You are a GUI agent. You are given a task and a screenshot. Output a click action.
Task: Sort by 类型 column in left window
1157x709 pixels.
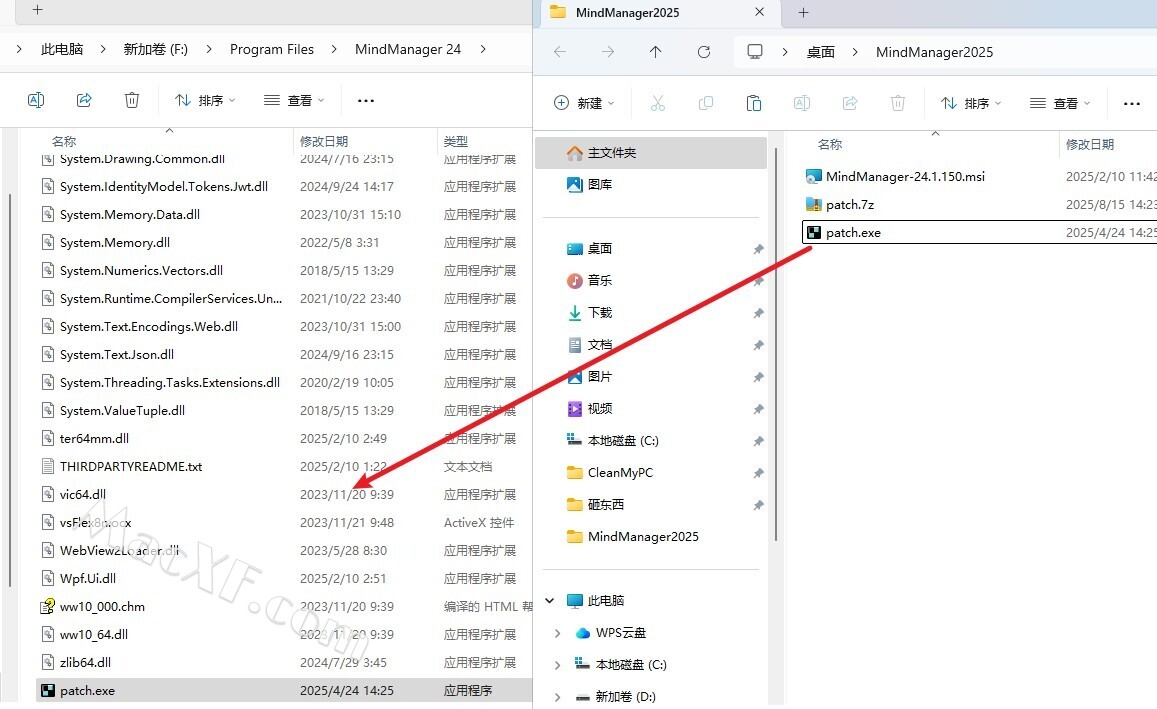point(455,141)
